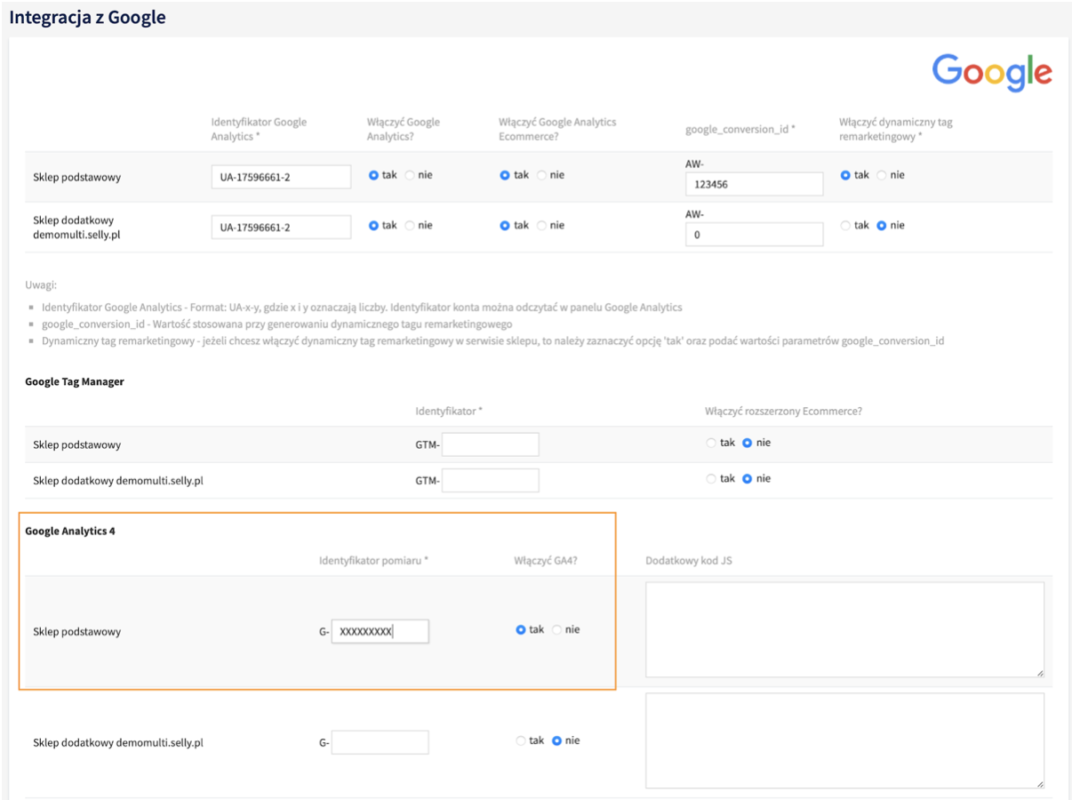Enable rozszerzony Ecommerce for Sklep podstawowy
This screenshot has height=800, width=1072.
click(711, 443)
